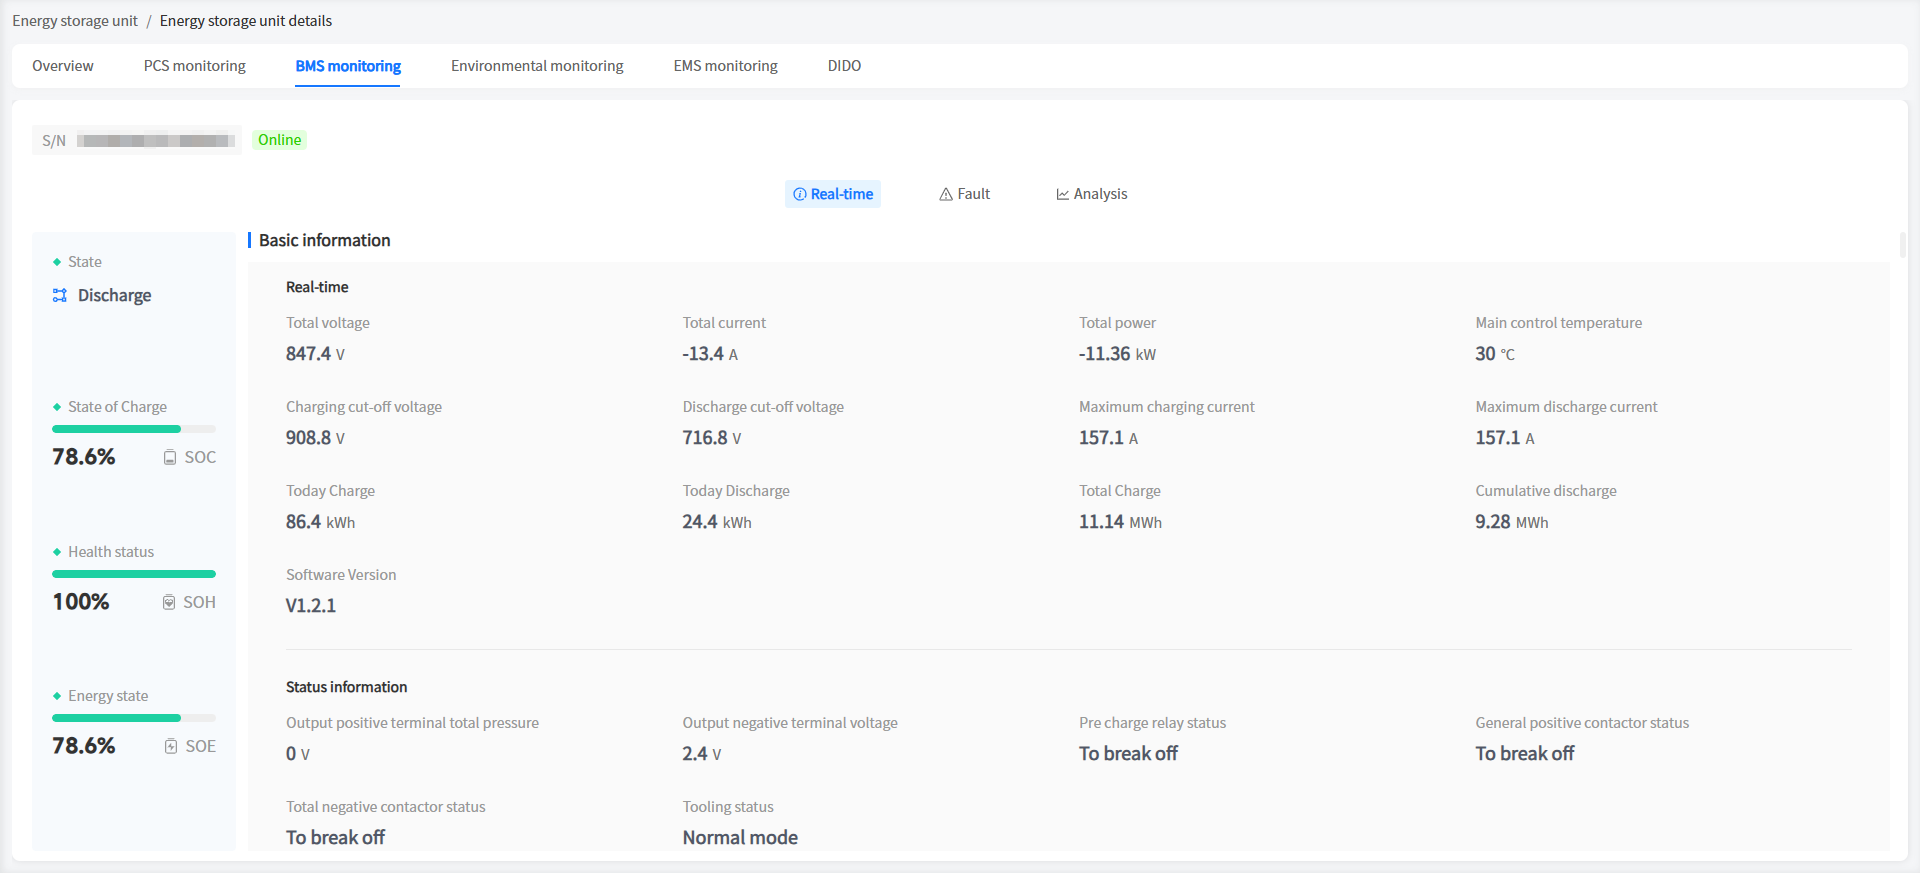The height and width of the screenshot is (873, 1920).
Task: Show the Fault view
Action: coord(965,194)
